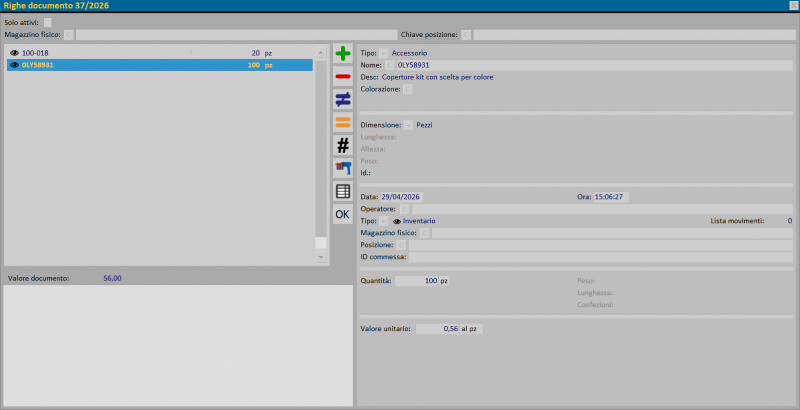Select the 100-018 row in list
Viewport: 800px width, 410px height.
point(100,52)
